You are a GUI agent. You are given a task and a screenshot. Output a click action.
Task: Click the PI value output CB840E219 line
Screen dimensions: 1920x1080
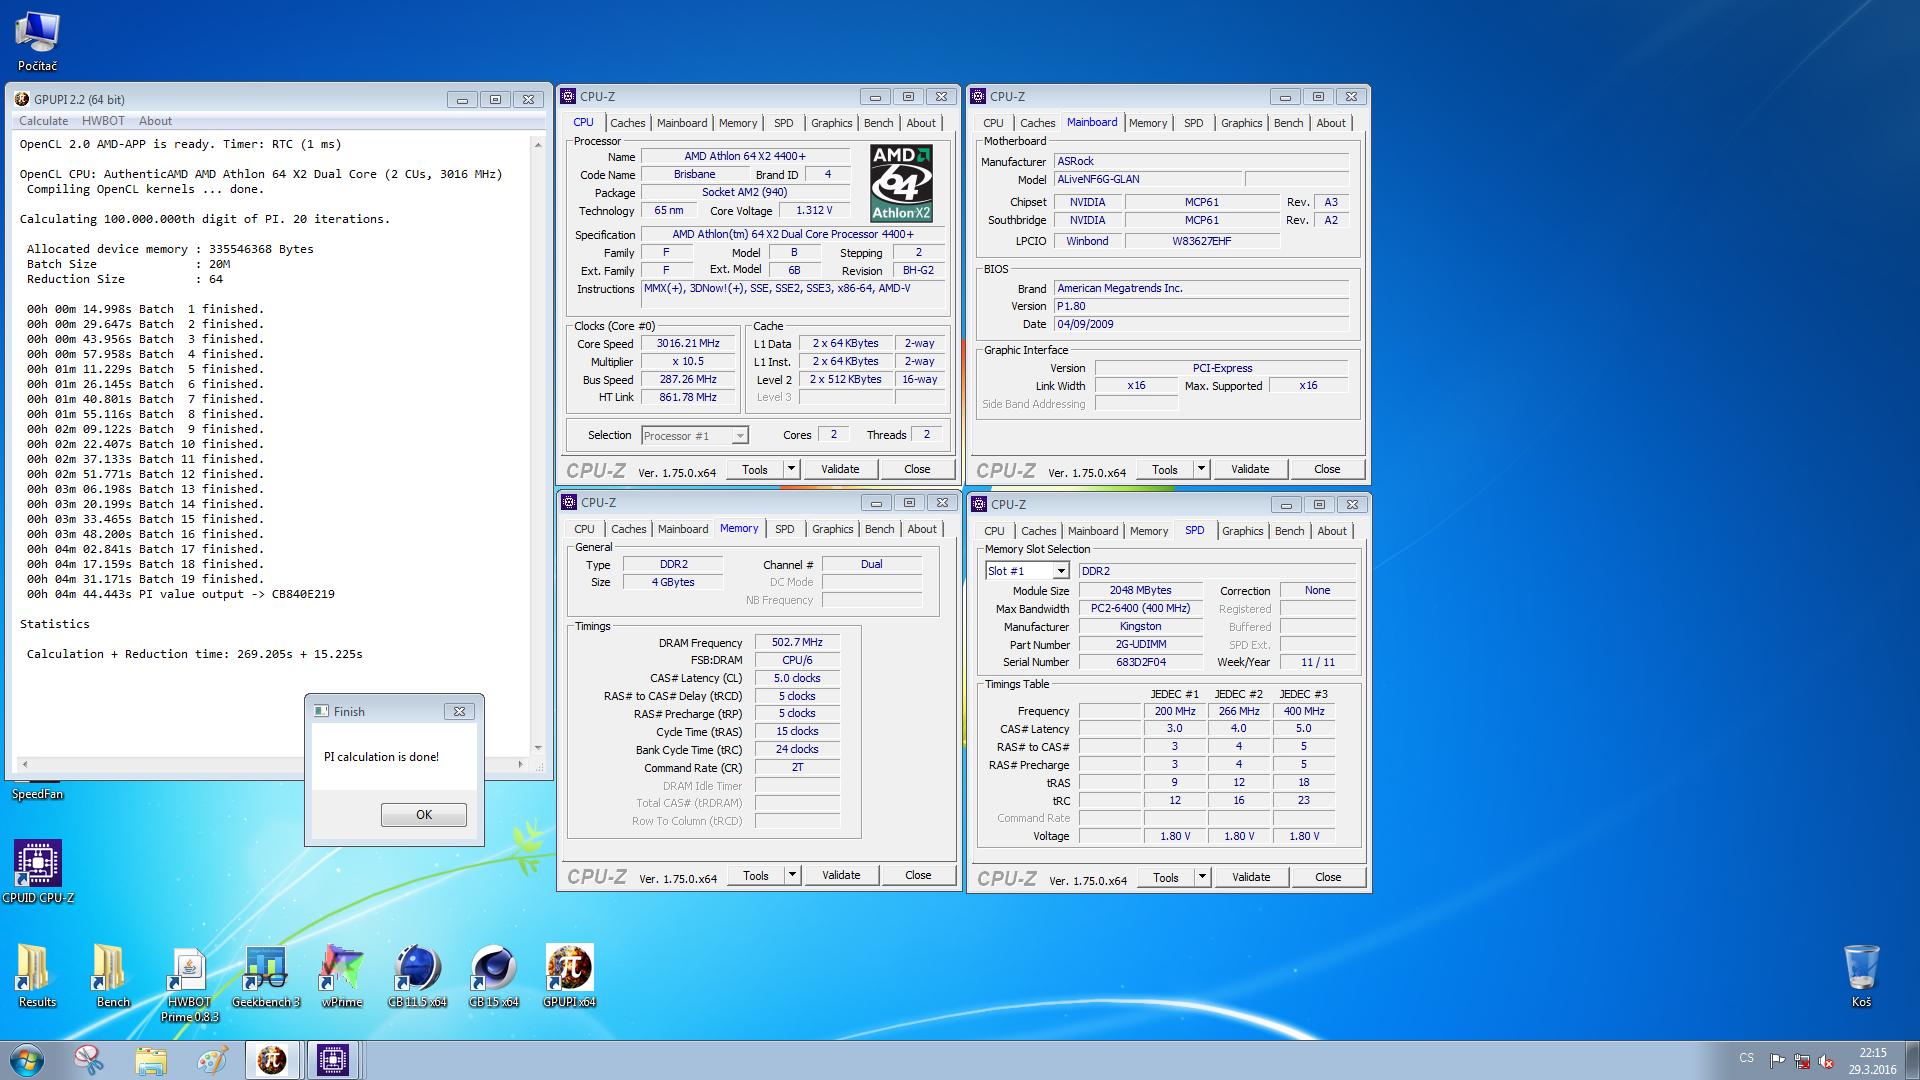point(181,594)
